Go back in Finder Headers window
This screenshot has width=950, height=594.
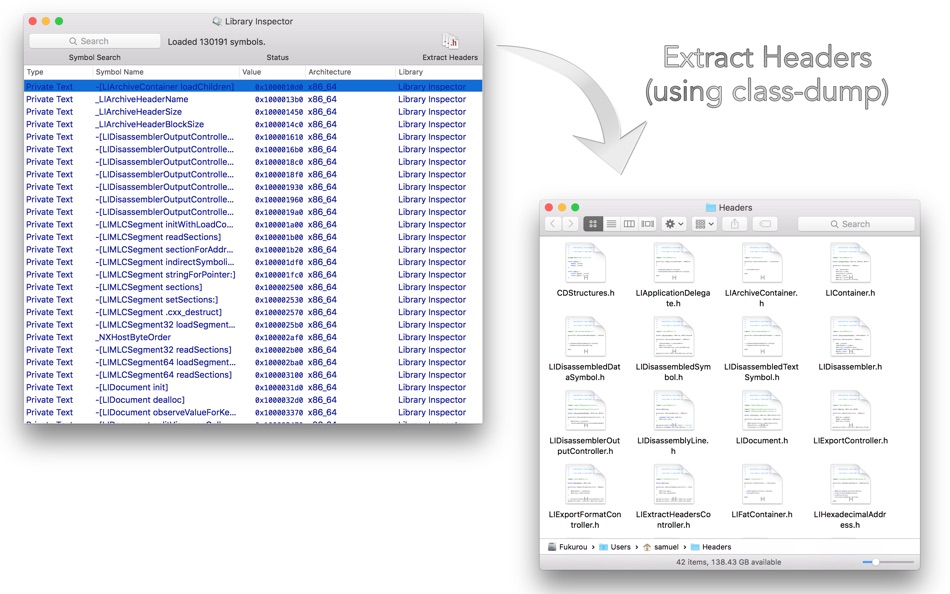point(553,224)
